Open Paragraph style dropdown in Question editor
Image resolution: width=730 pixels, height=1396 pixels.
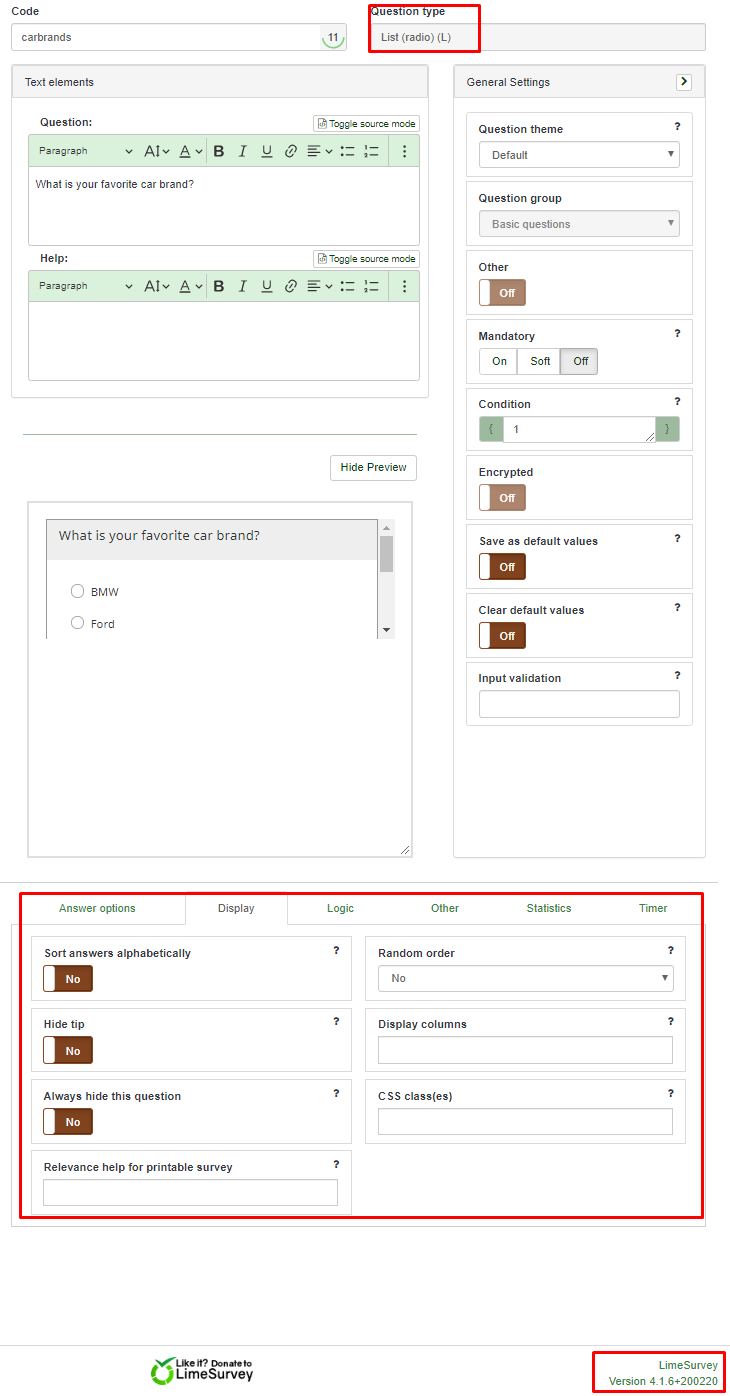click(x=86, y=151)
